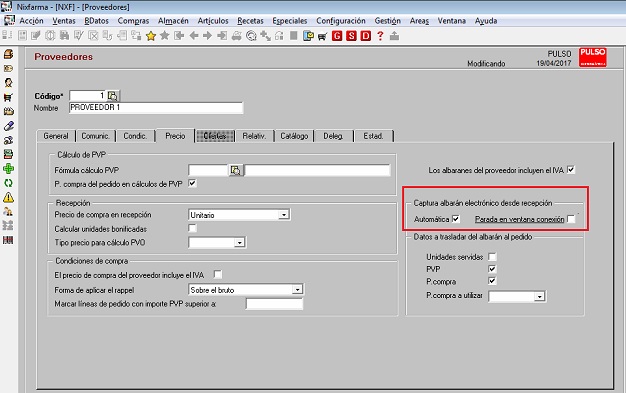The height and width of the screenshot is (393, 626).
Task: Click the gray star toolbar icon
Action: (x=164, y=36)
